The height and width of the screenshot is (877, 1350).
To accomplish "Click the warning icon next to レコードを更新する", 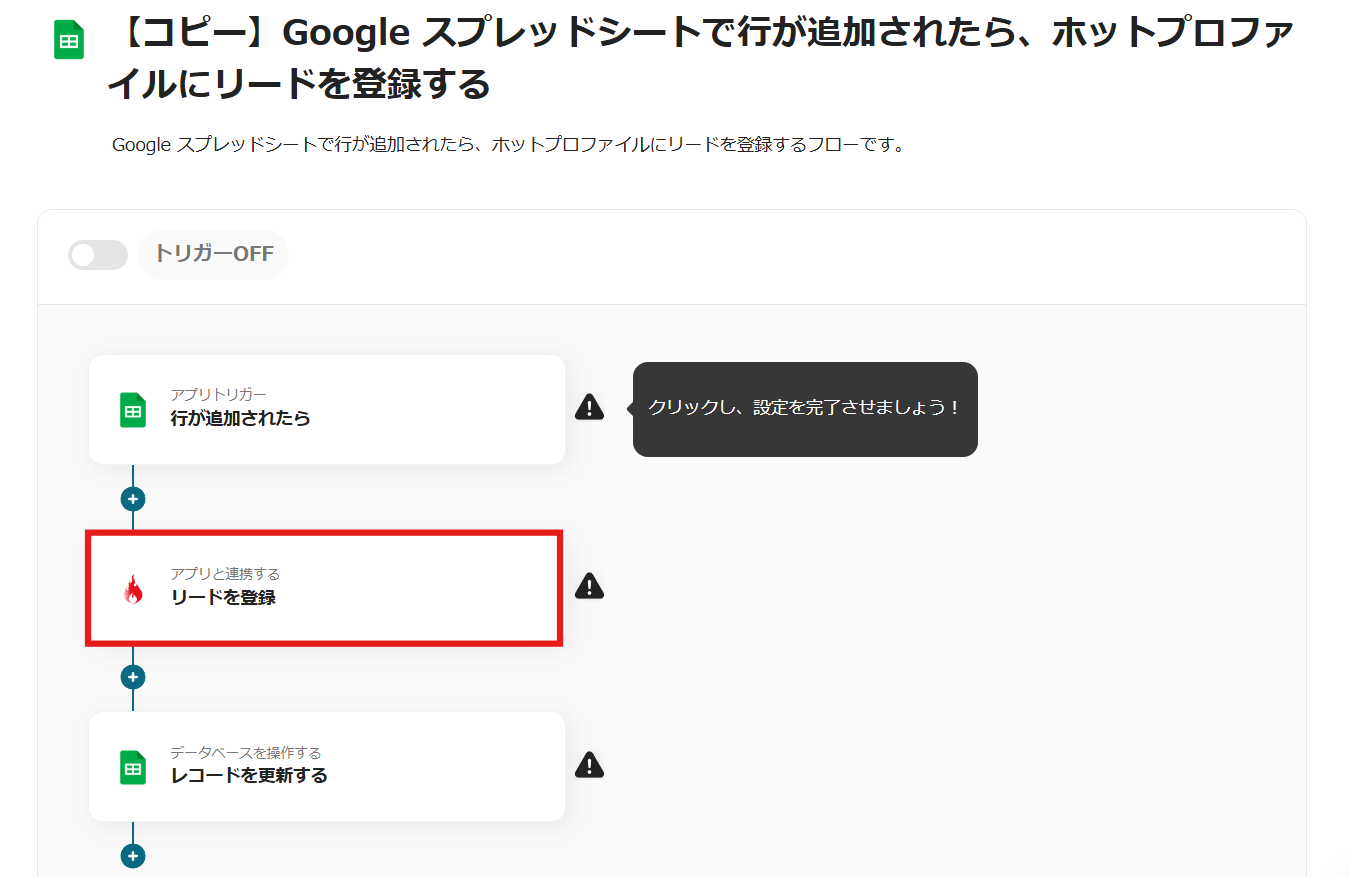I will coord(589,765).
